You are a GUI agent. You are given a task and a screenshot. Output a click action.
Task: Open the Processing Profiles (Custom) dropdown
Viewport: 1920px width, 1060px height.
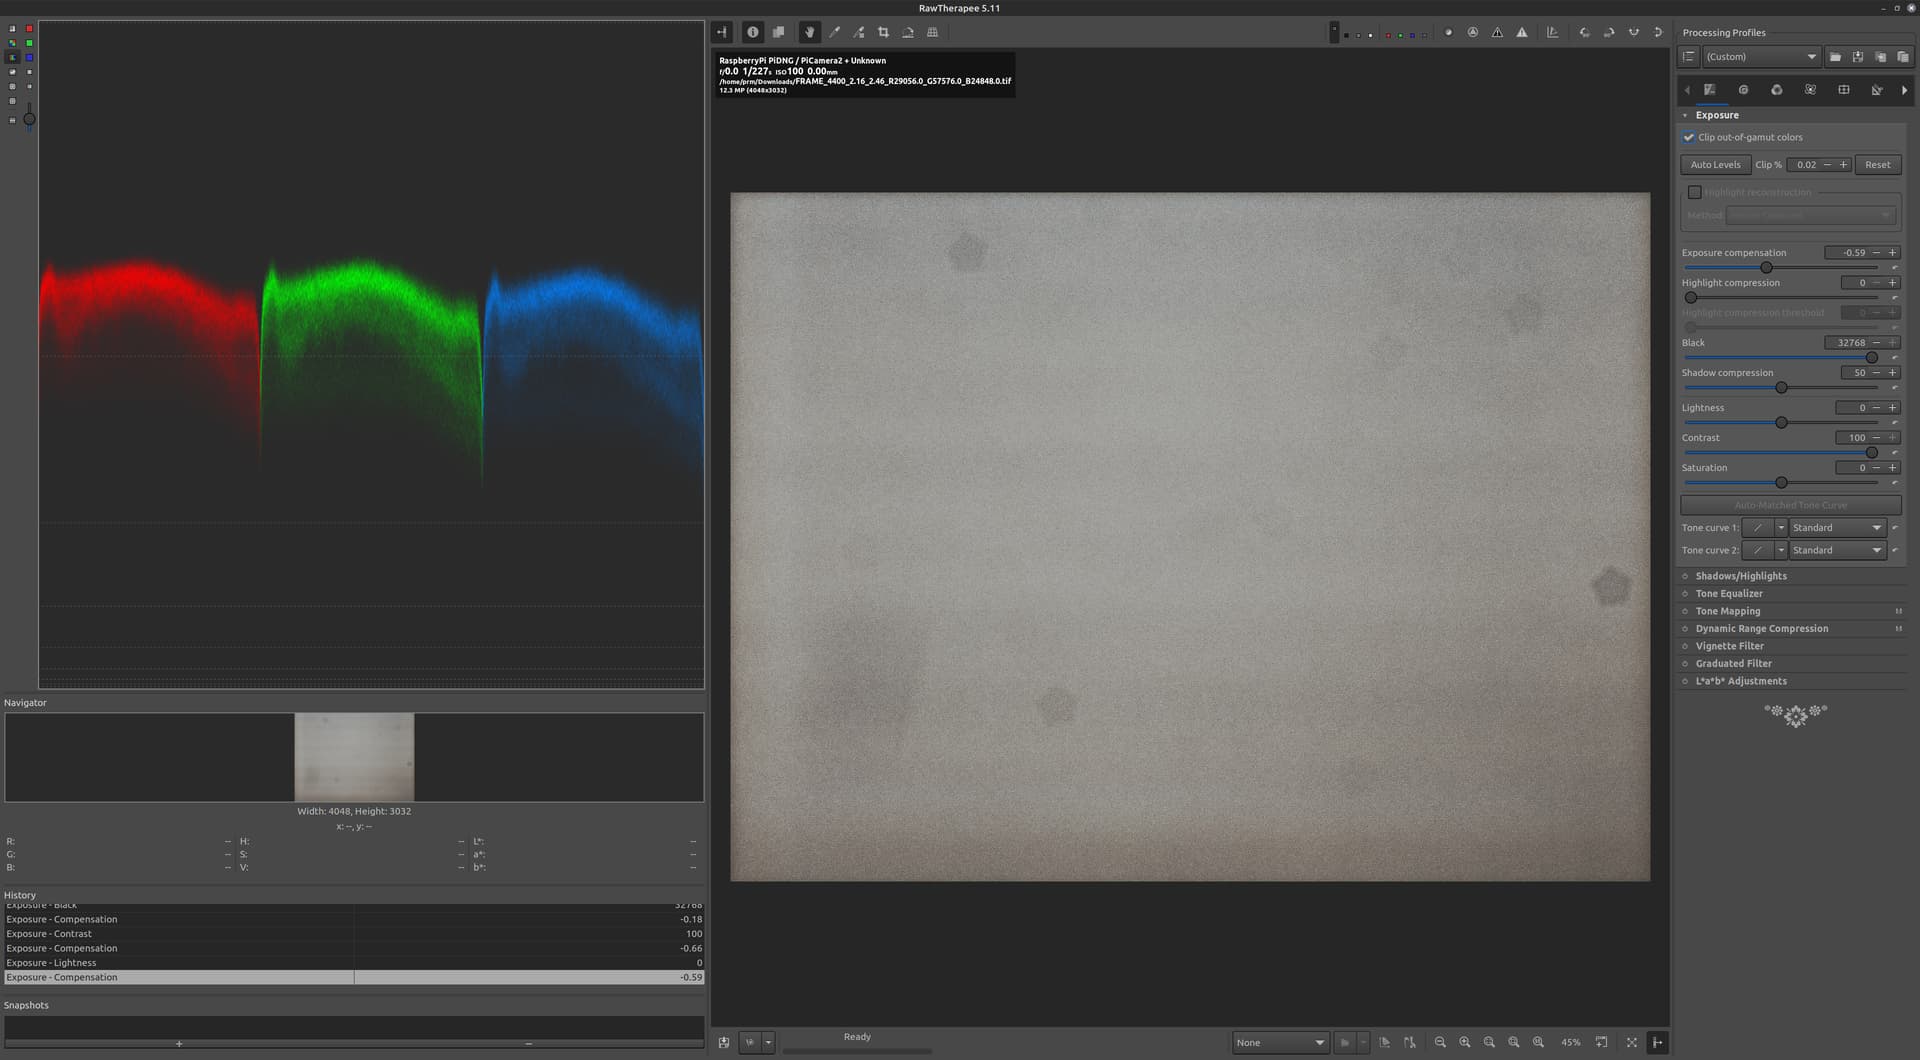(x=1760, y=57)
